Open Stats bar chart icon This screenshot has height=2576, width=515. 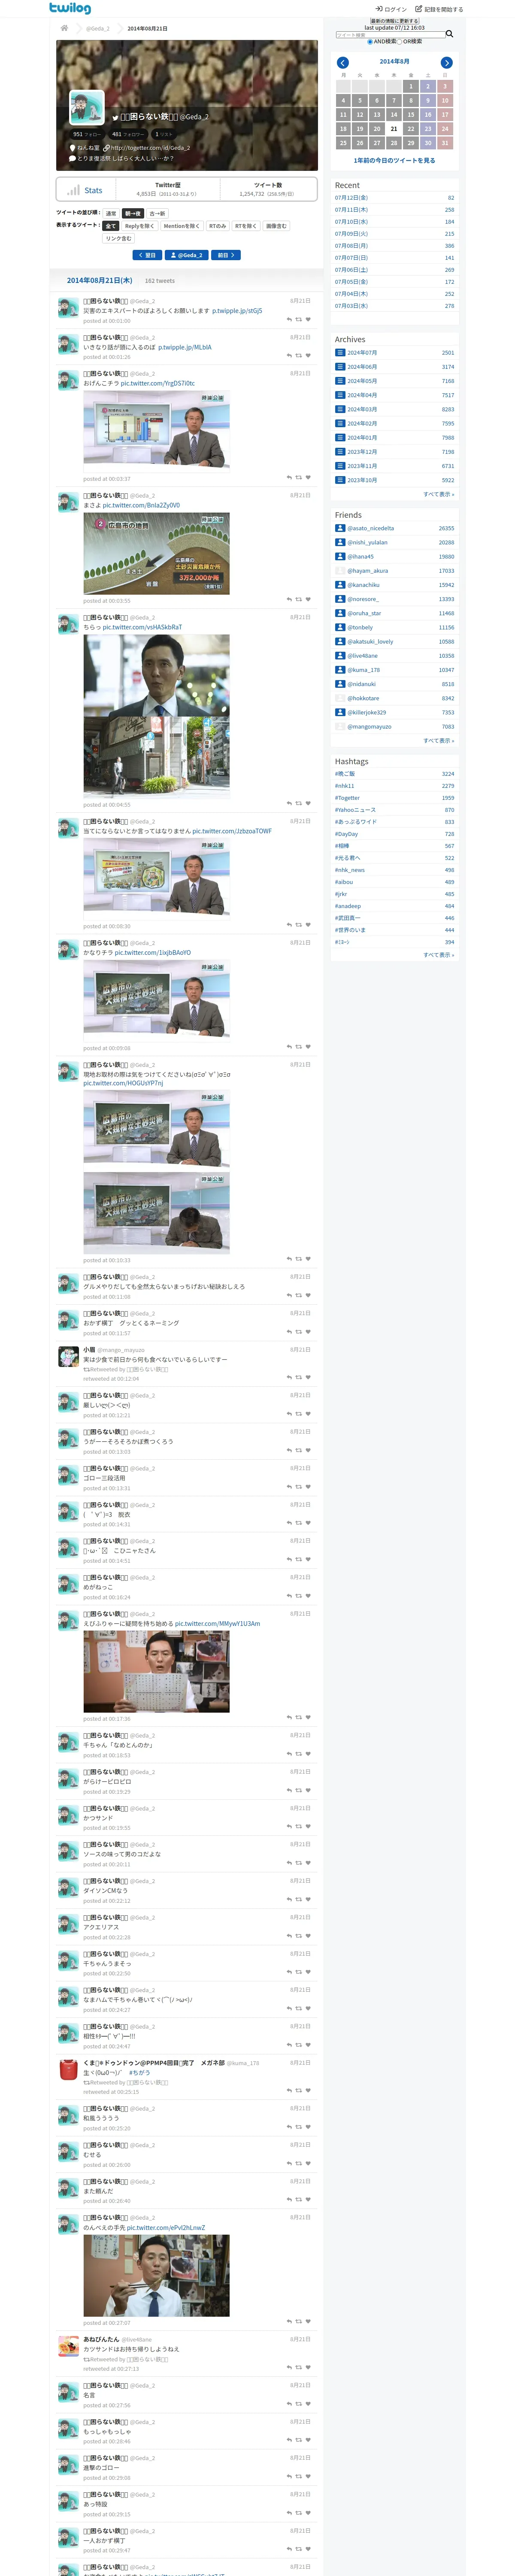[x=73, y=190]
